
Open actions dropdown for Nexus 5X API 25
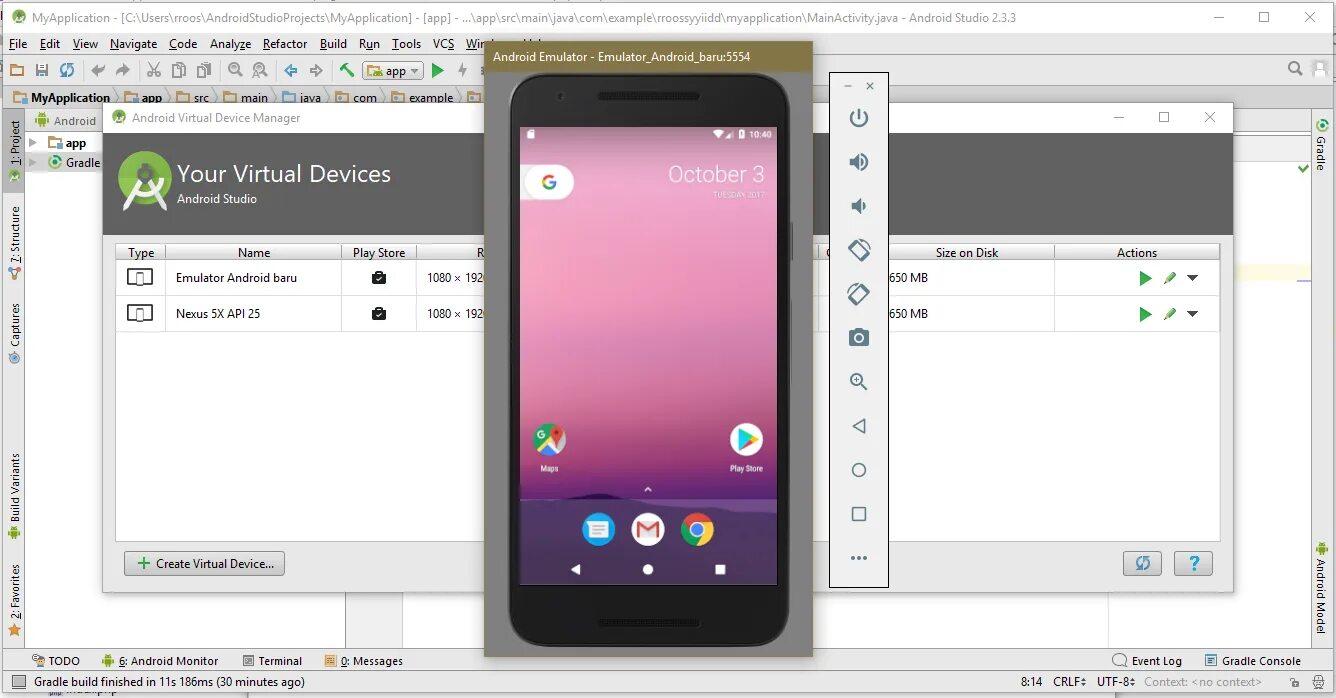(x=1192, y=314)
